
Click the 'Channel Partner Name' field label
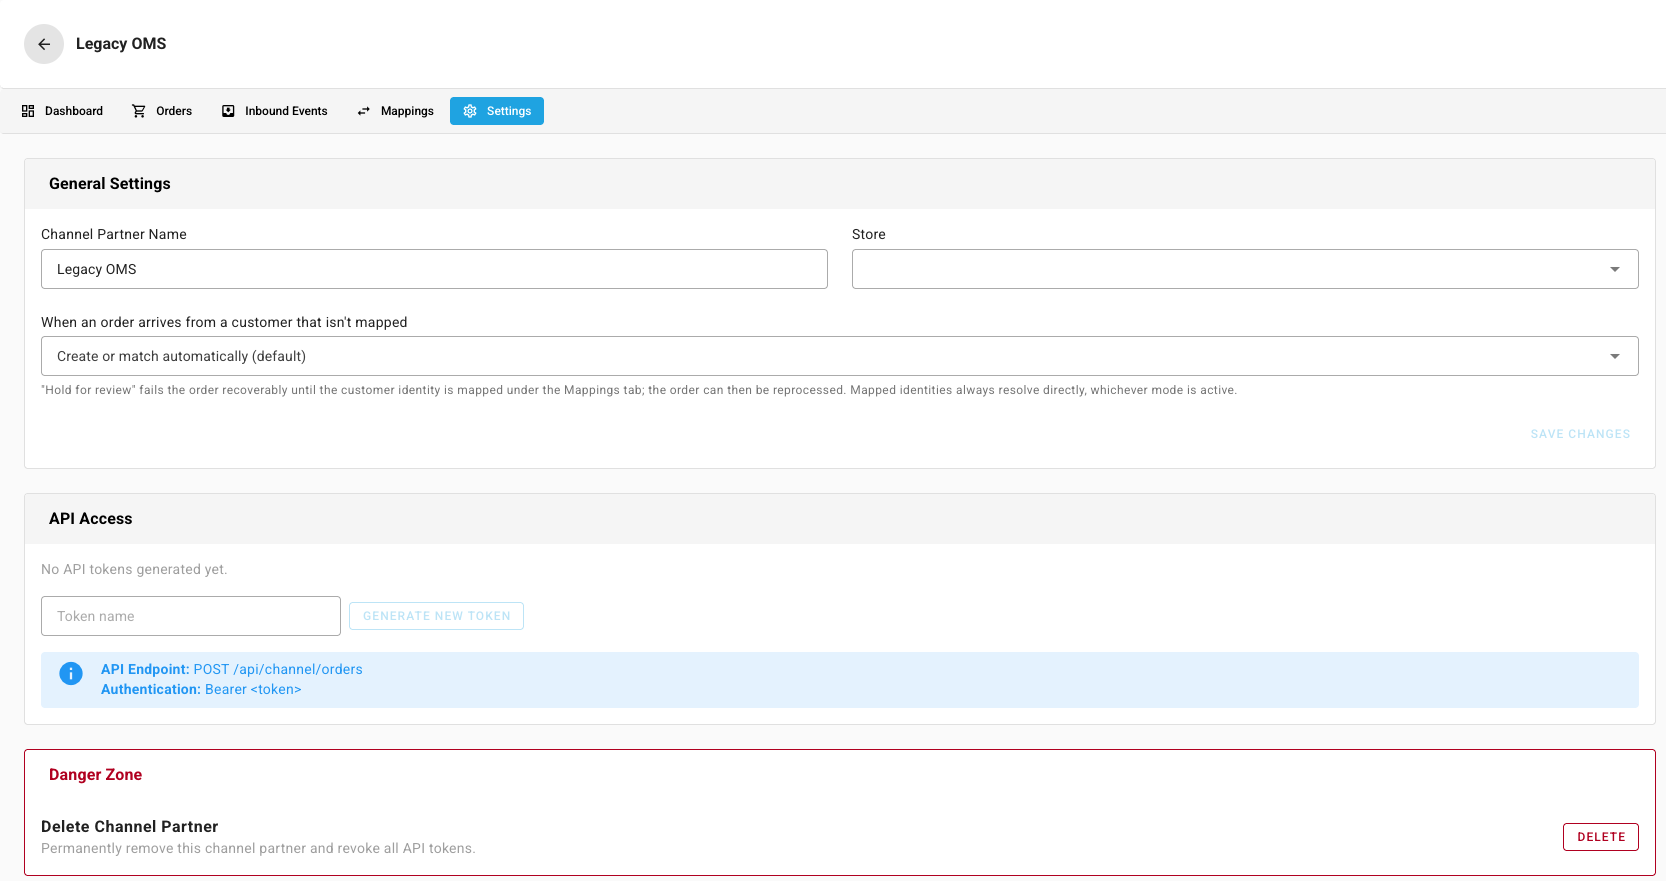(x=114, y=234)
